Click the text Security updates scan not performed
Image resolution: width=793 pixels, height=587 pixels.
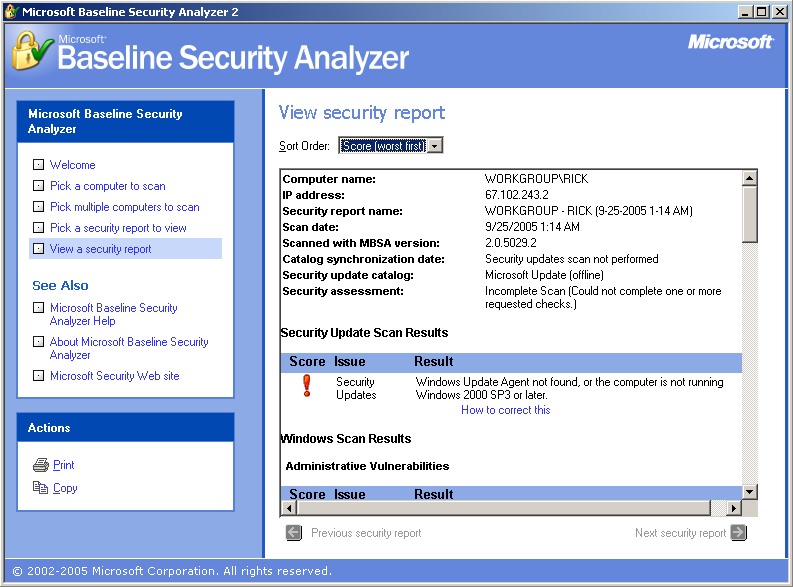(571, 259)
